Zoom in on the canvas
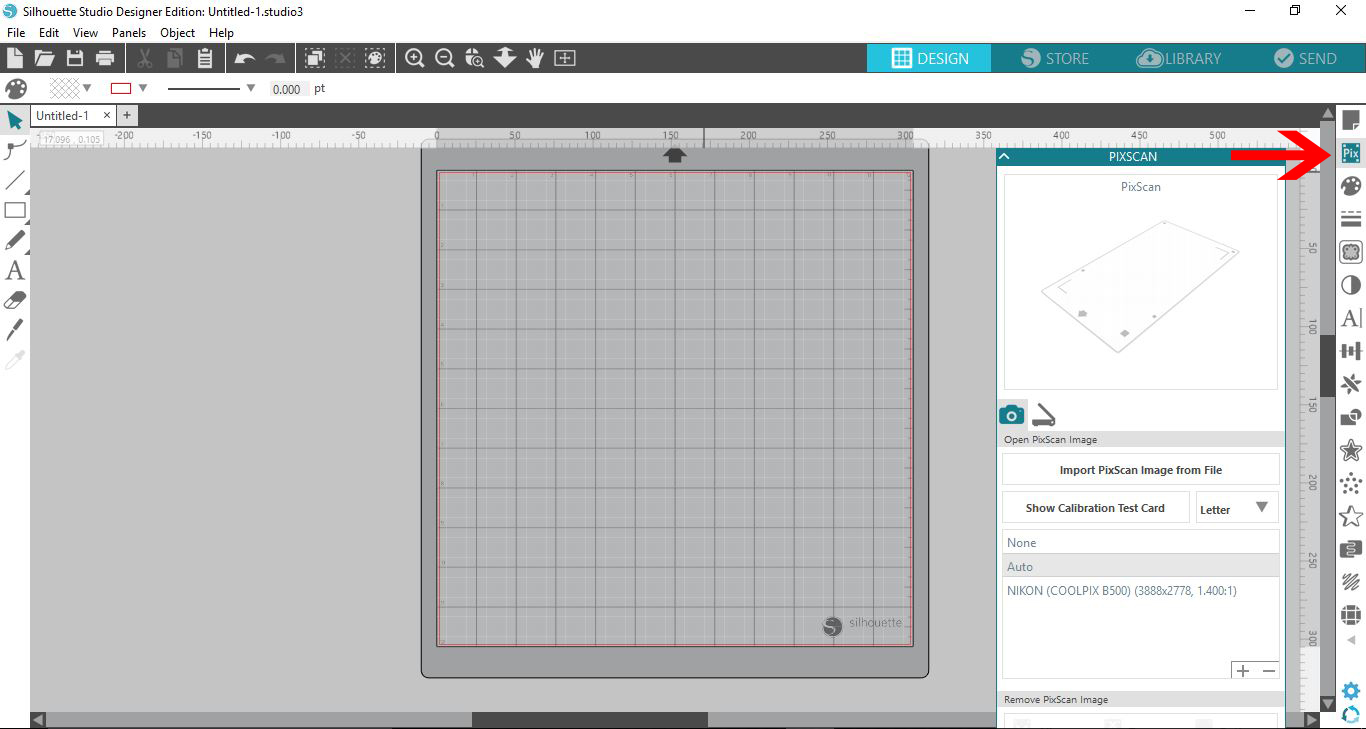 pyautogui.click(x=414, y=58)
